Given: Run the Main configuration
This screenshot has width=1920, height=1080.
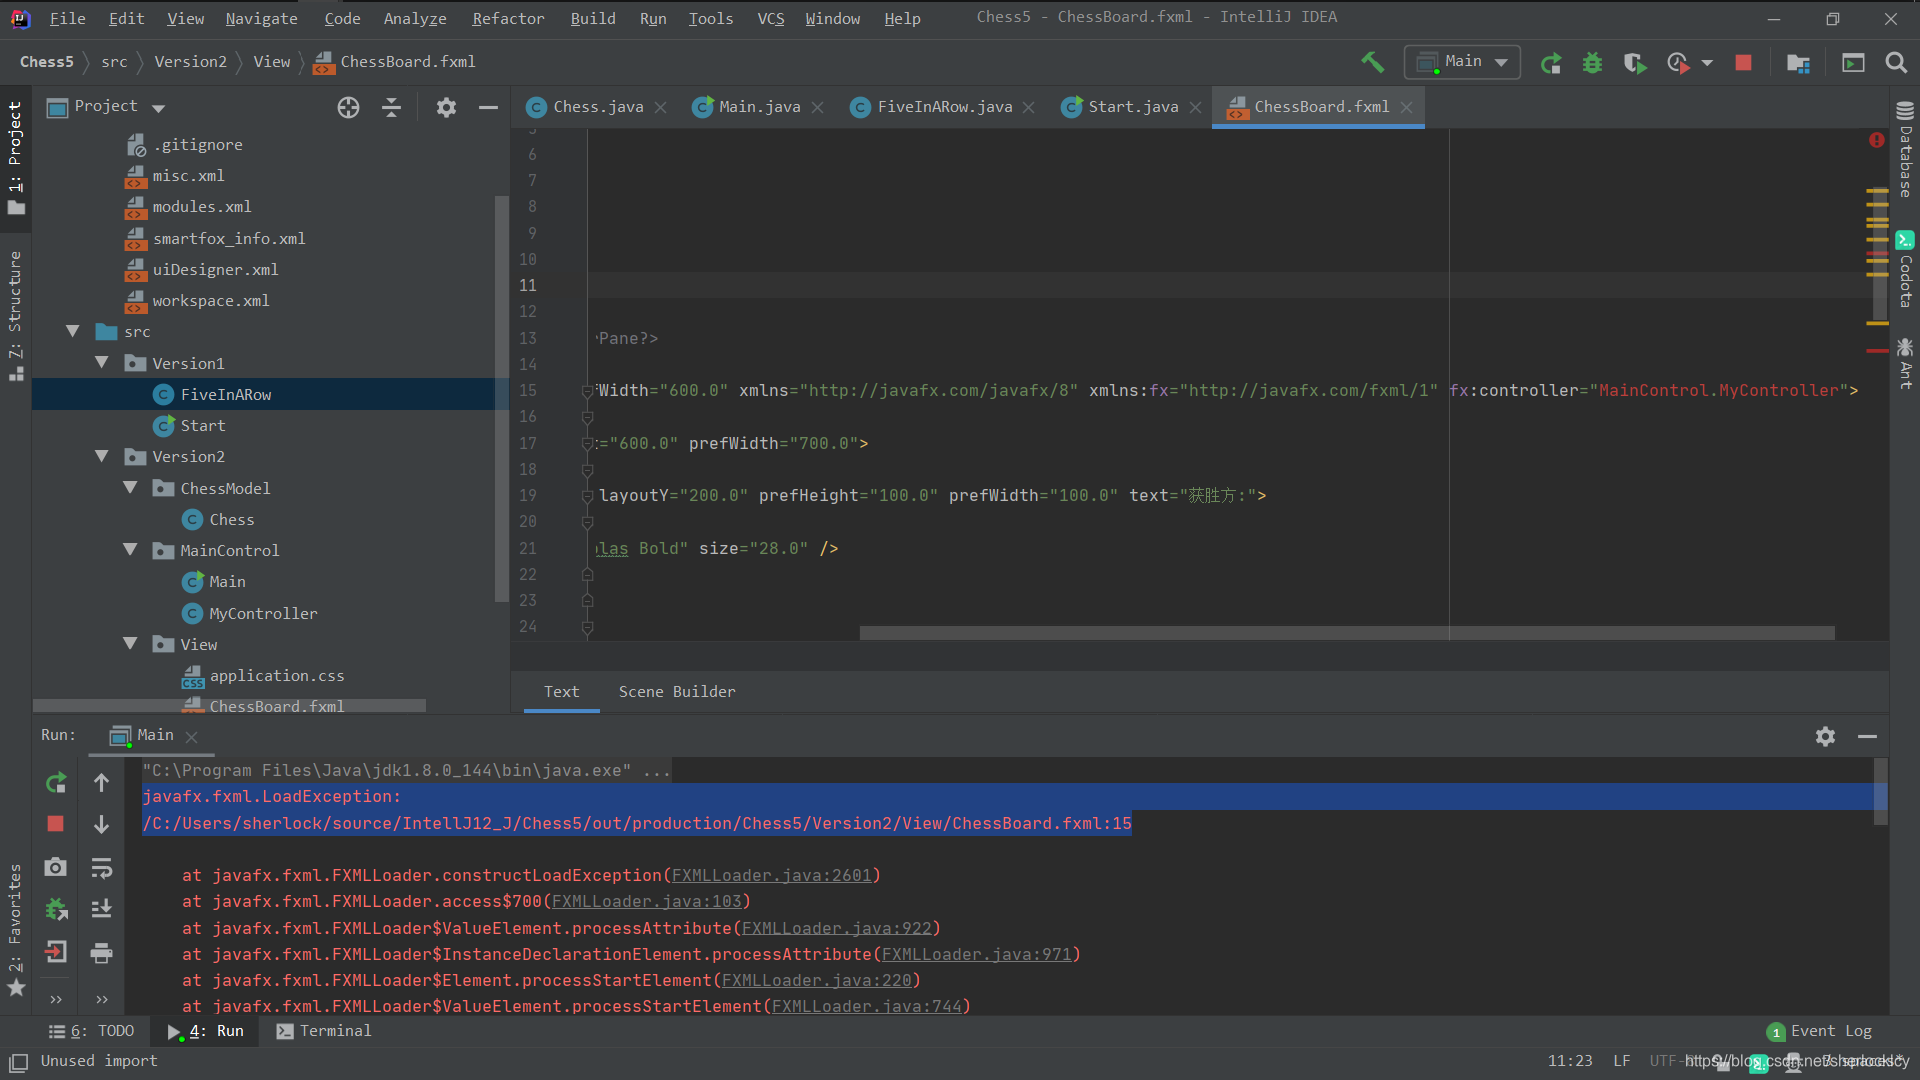Looking at the screenshot, I should (x=1551, y=62).
